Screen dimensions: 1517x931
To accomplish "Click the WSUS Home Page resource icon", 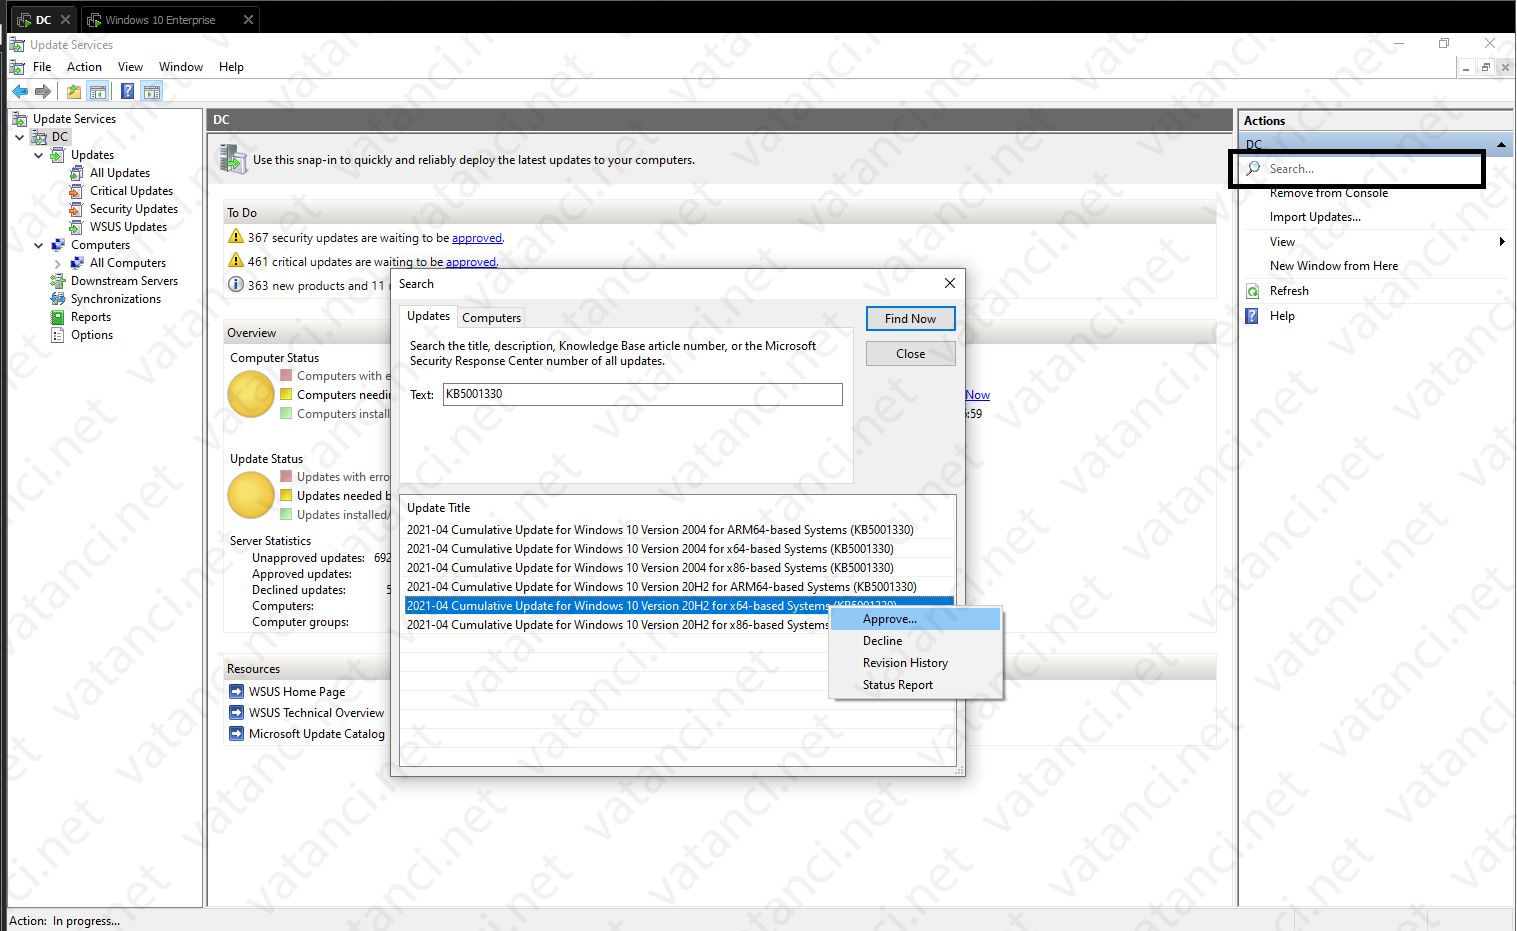I will (x=236, y=691).
